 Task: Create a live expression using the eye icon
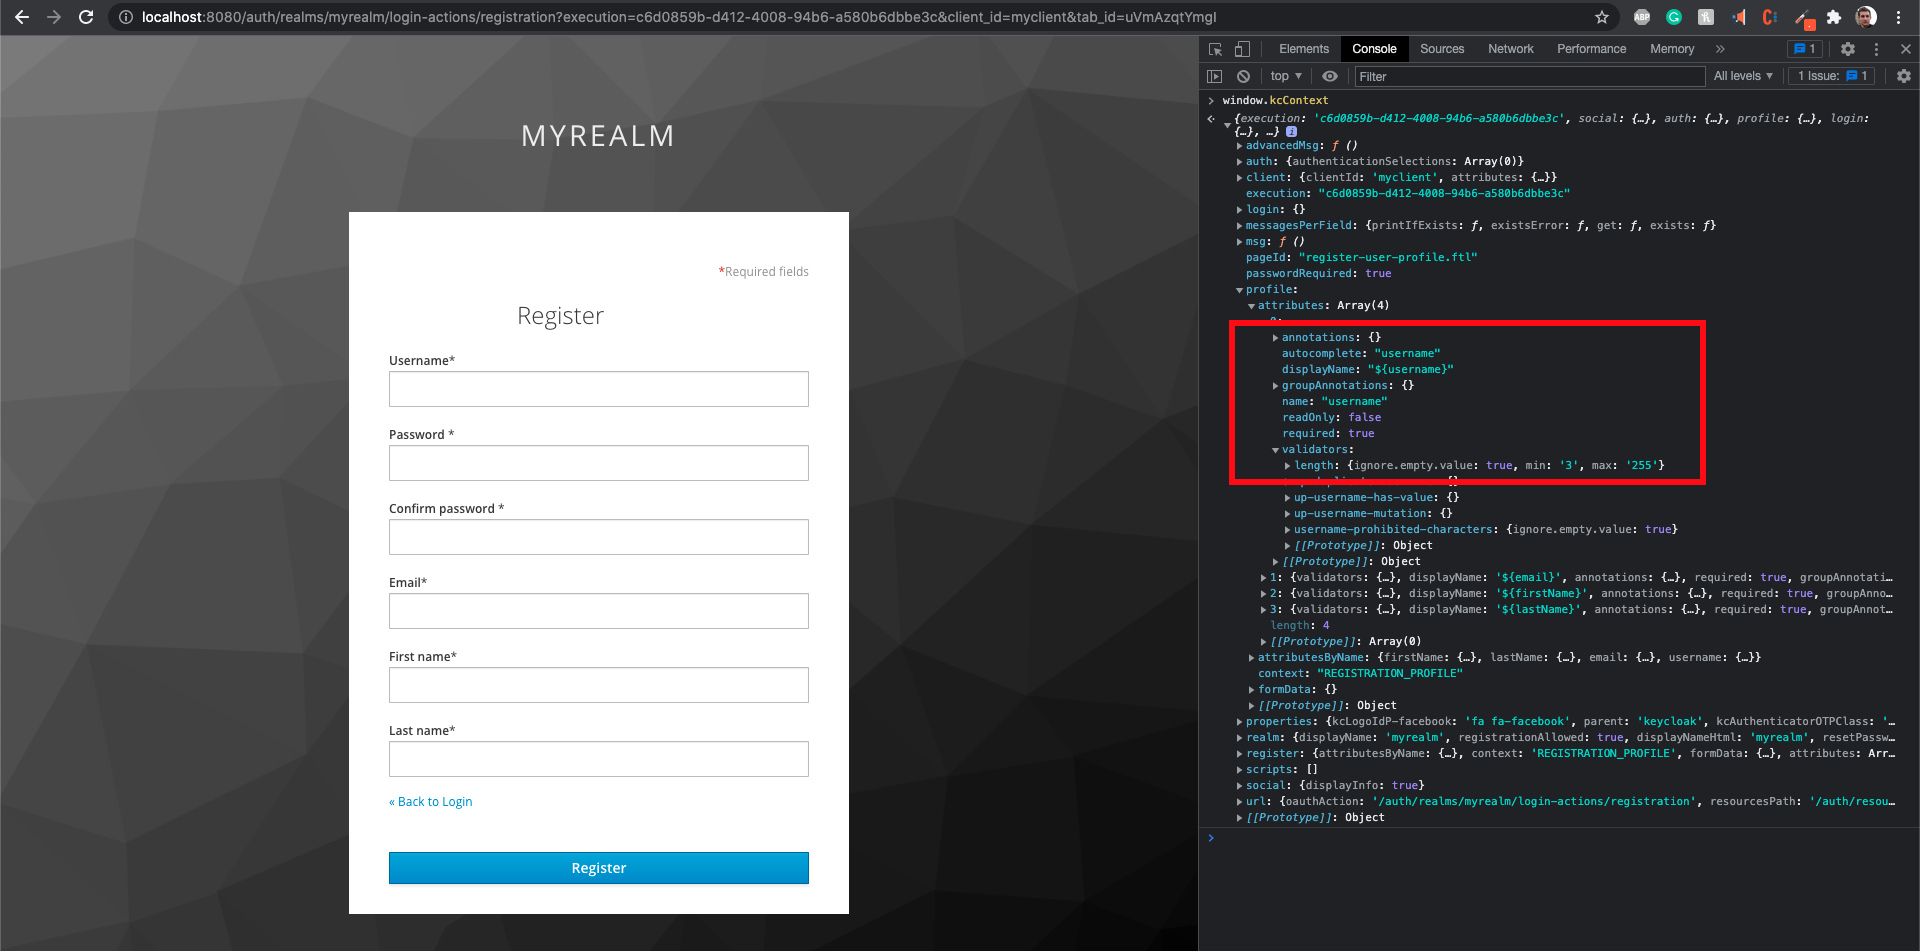[1330, 76]
